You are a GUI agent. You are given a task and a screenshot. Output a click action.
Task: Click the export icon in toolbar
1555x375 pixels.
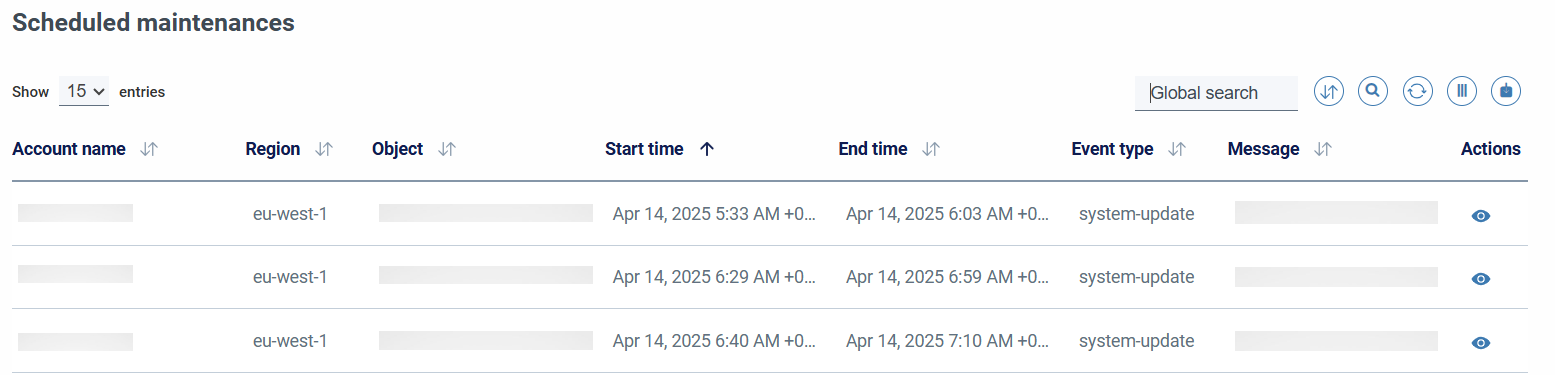[x=1506, y=91]
